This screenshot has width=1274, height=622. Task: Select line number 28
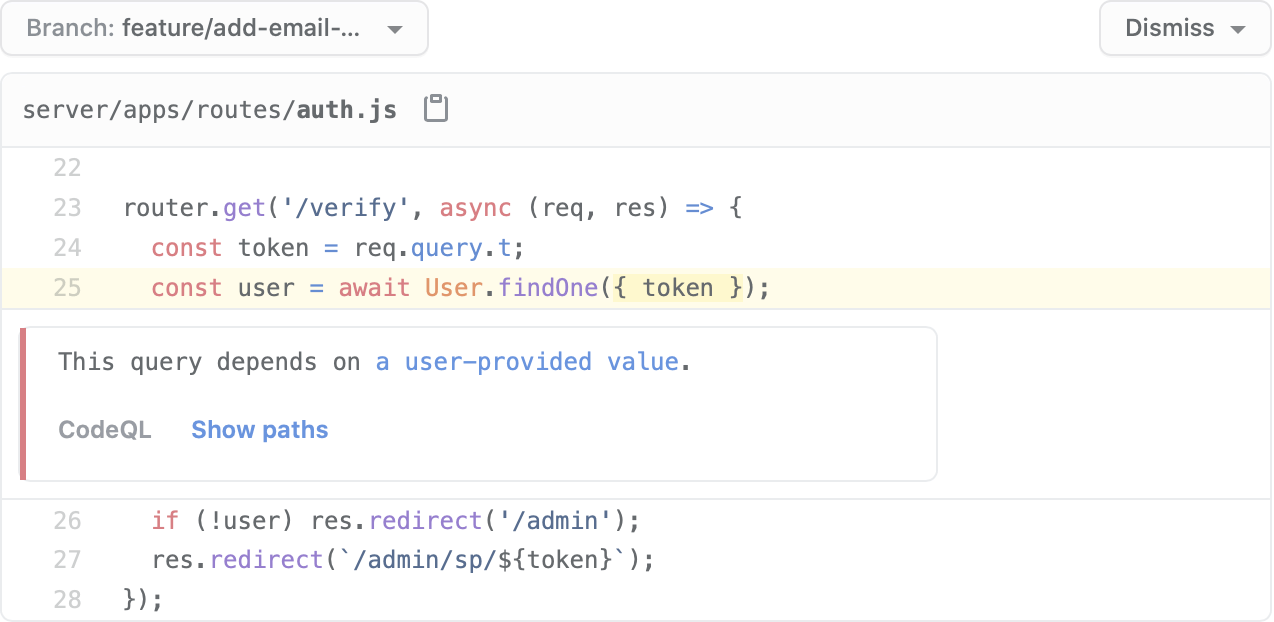pyautogui.click(x=67, y=600)
